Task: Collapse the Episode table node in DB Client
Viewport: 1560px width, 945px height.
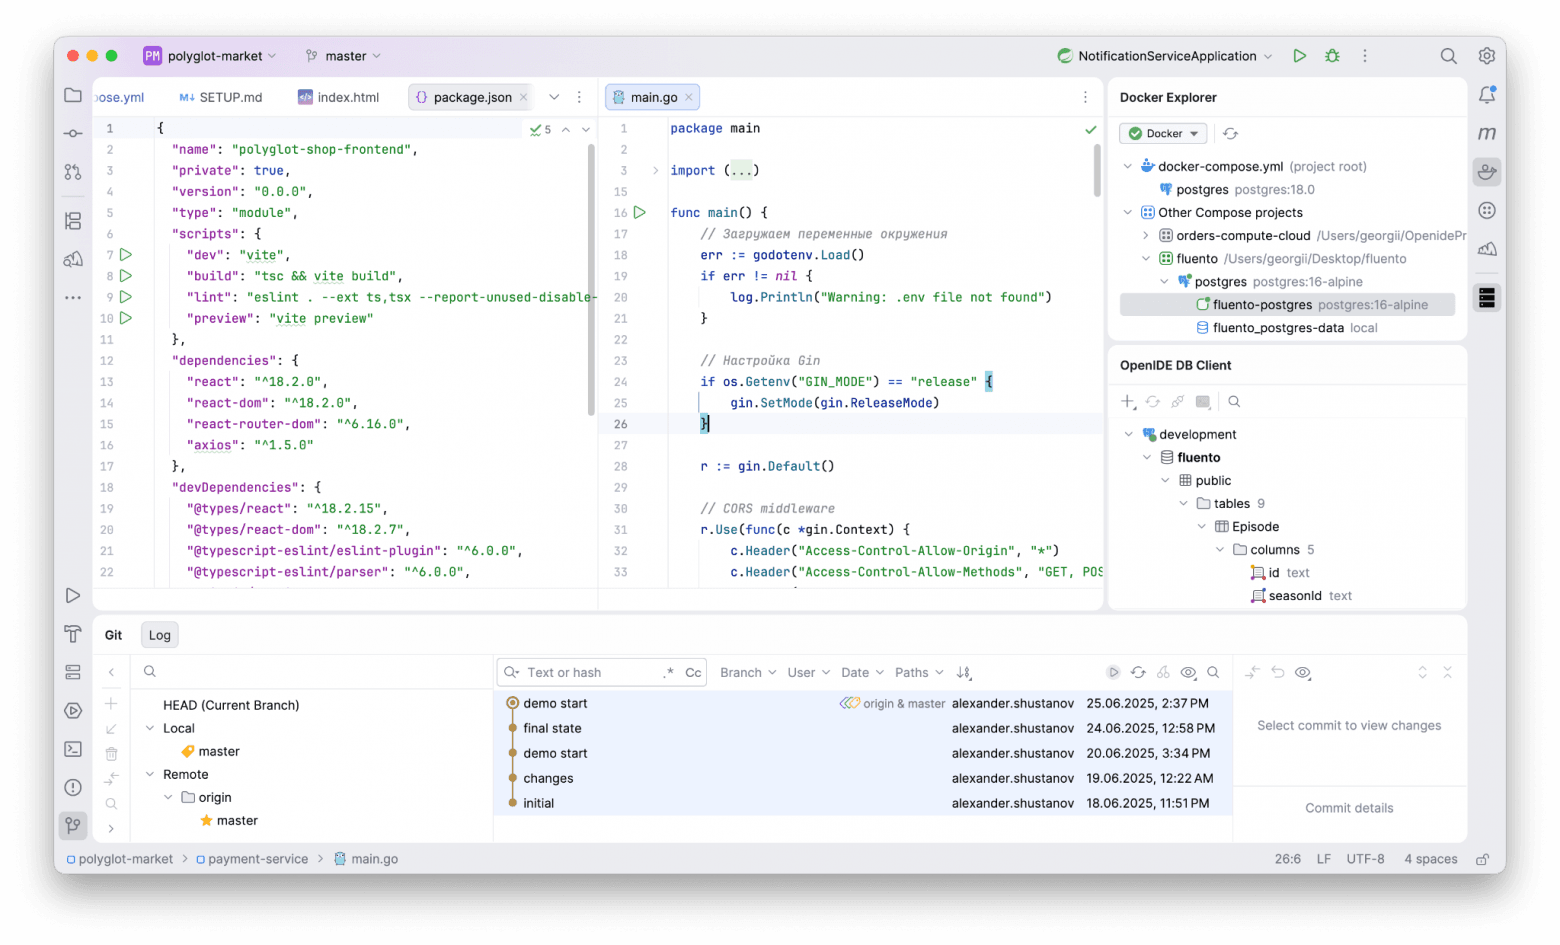Action: pyautogui.click(x=1202, y=527)
